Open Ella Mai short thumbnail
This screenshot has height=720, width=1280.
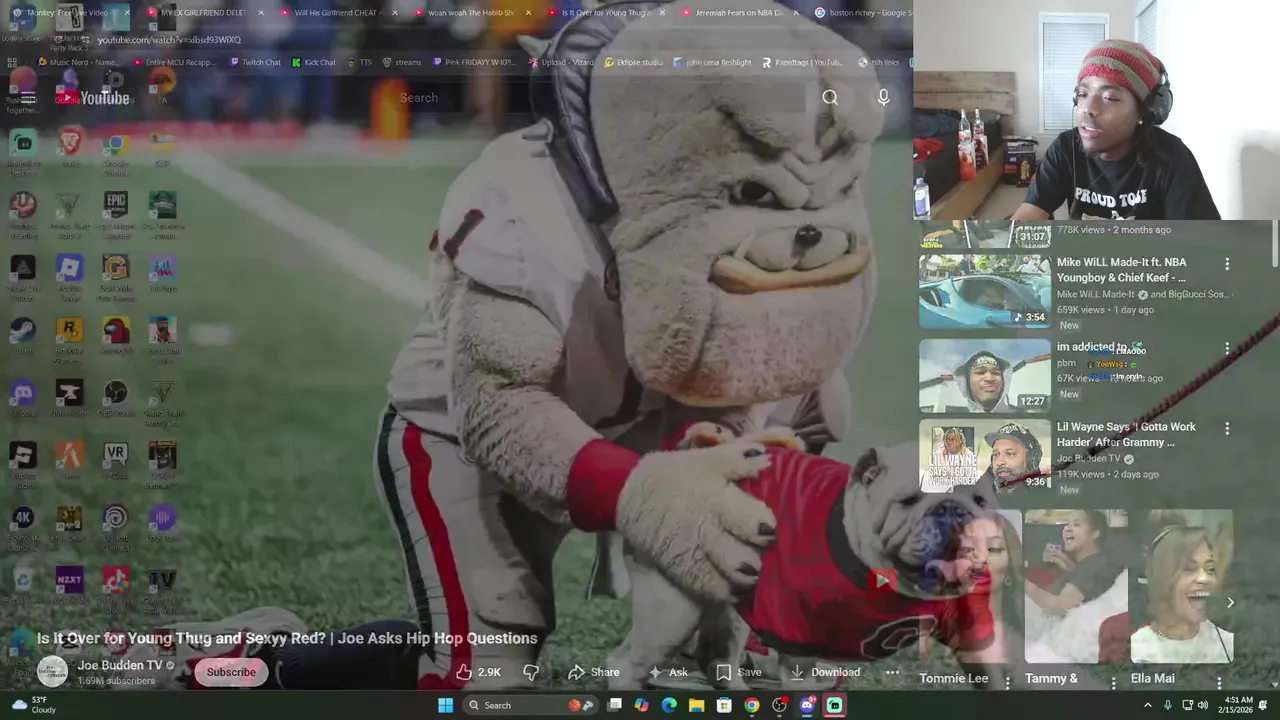1181,587
